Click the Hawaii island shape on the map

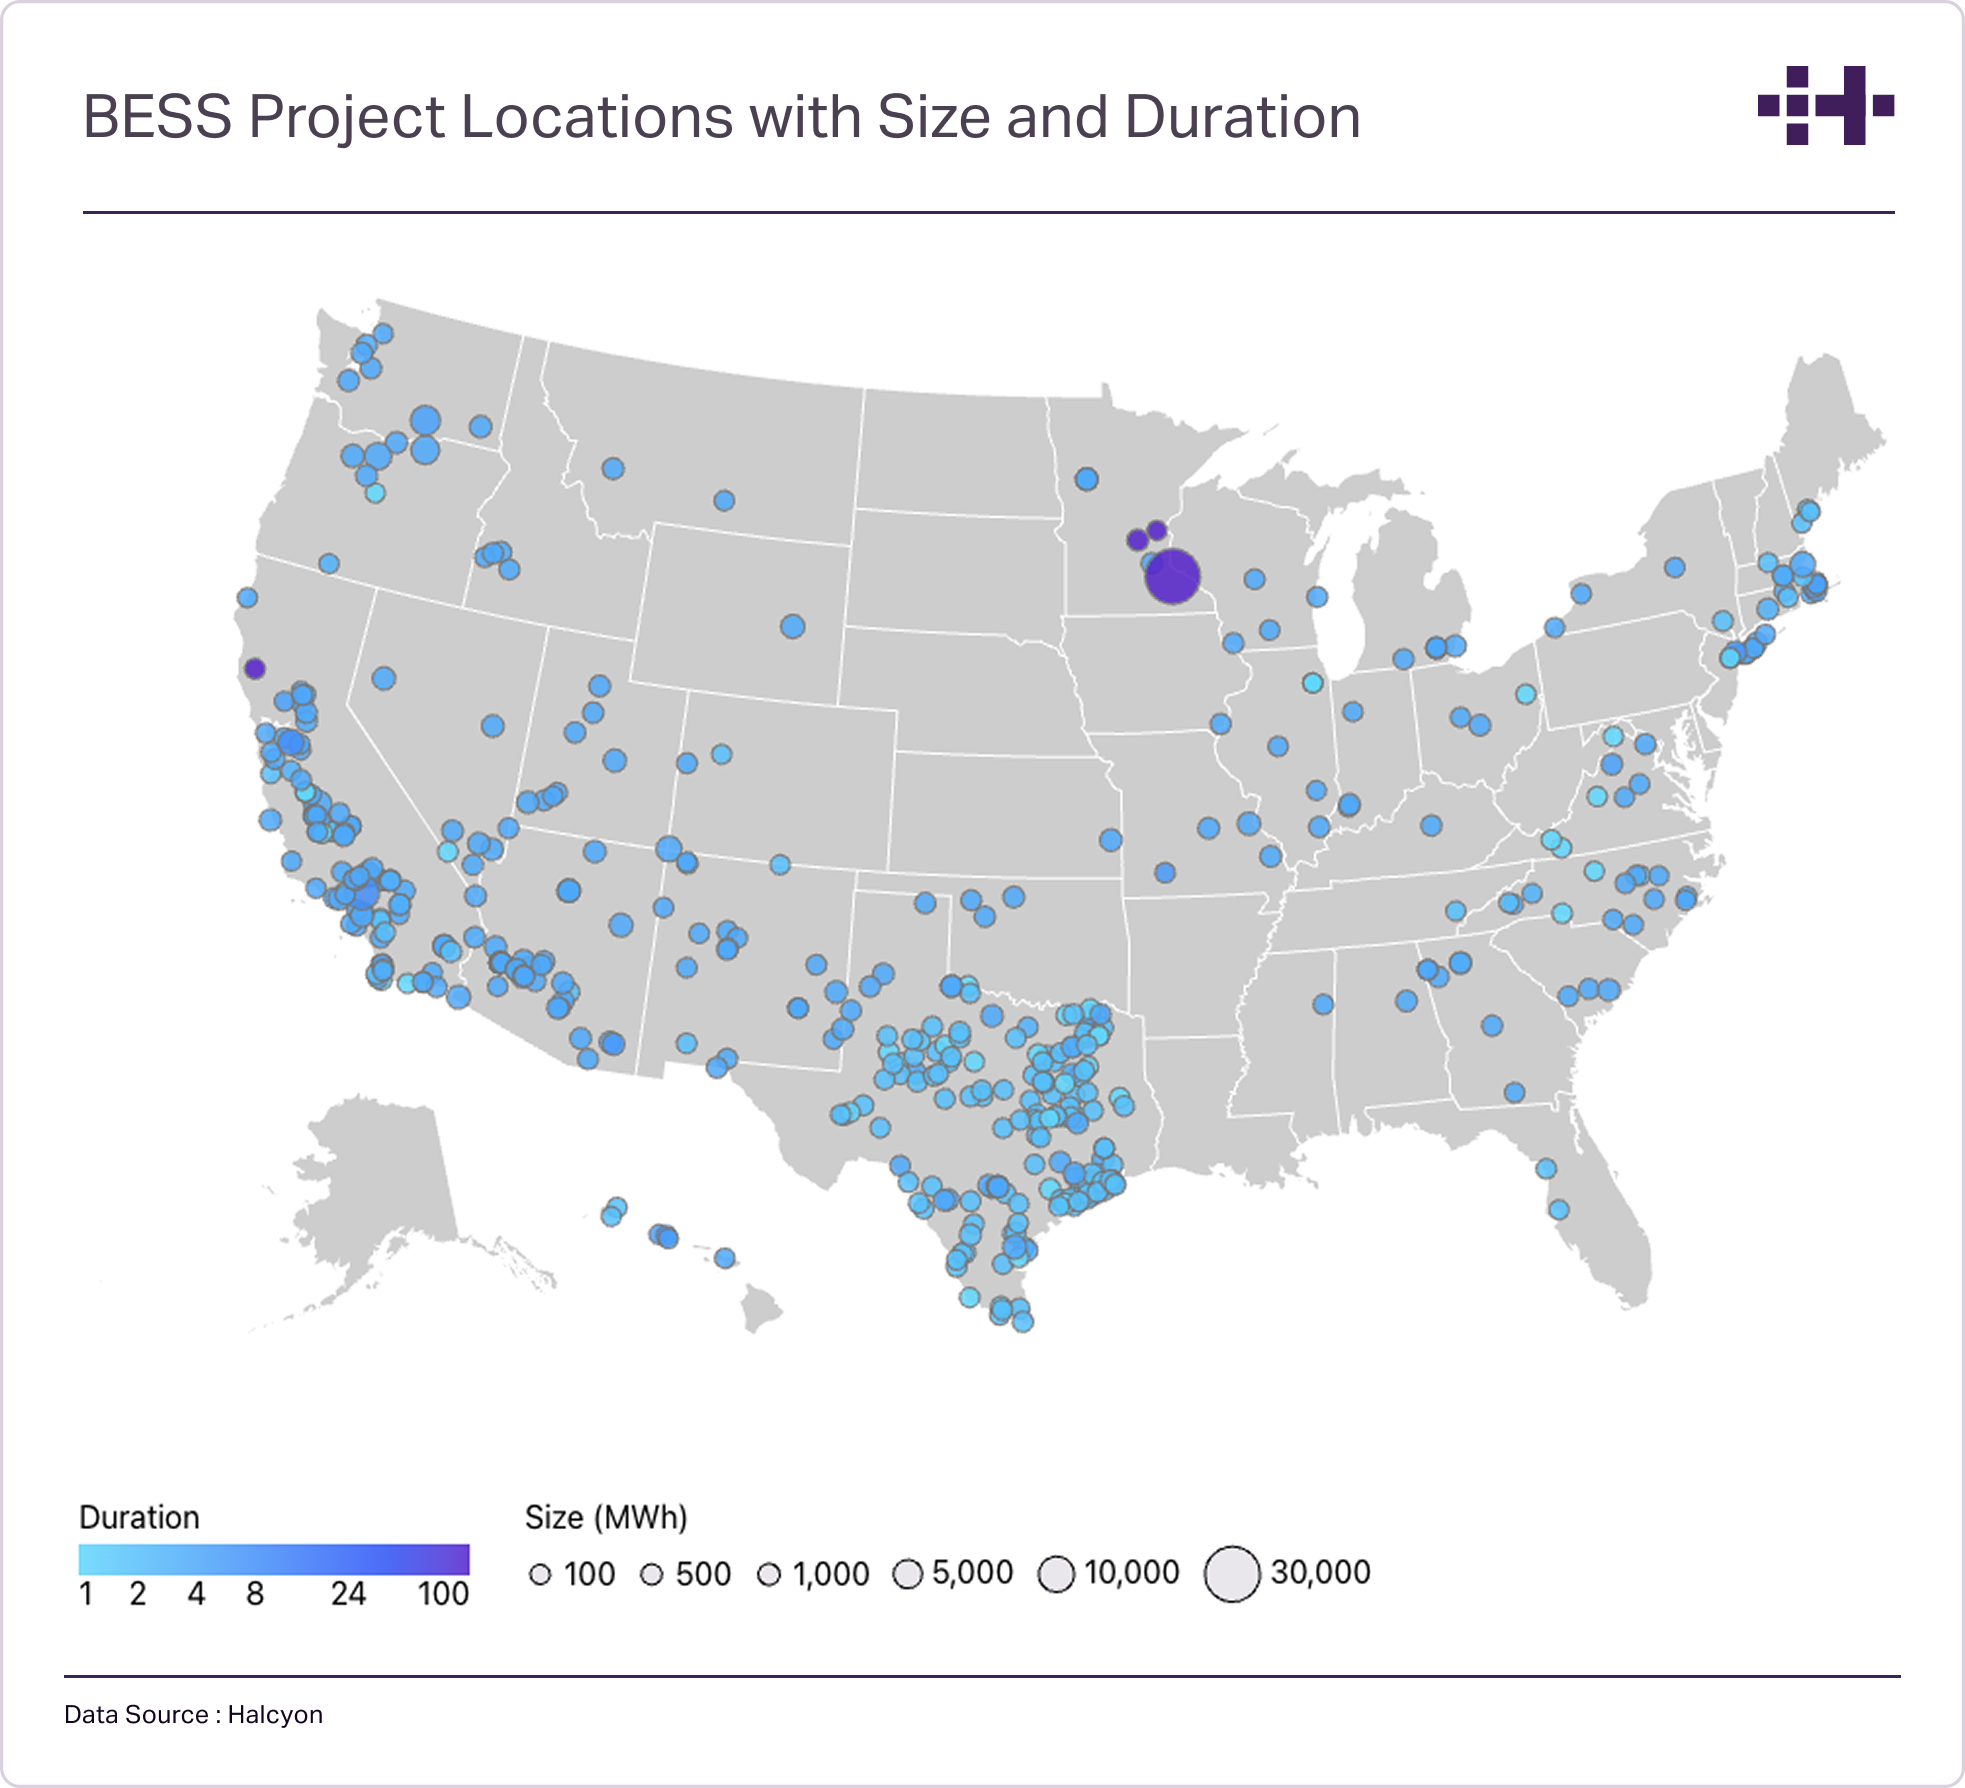pyautogui.click(x=762, y=1306)
